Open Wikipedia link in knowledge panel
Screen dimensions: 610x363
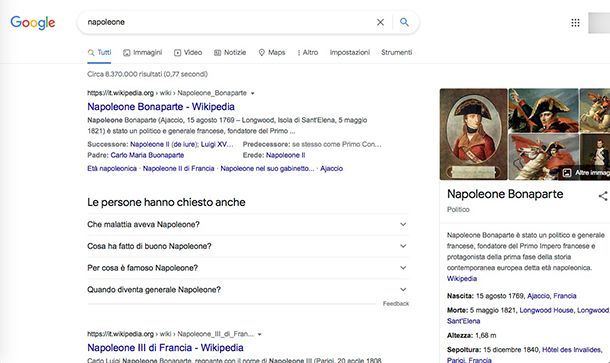(462, 279)
